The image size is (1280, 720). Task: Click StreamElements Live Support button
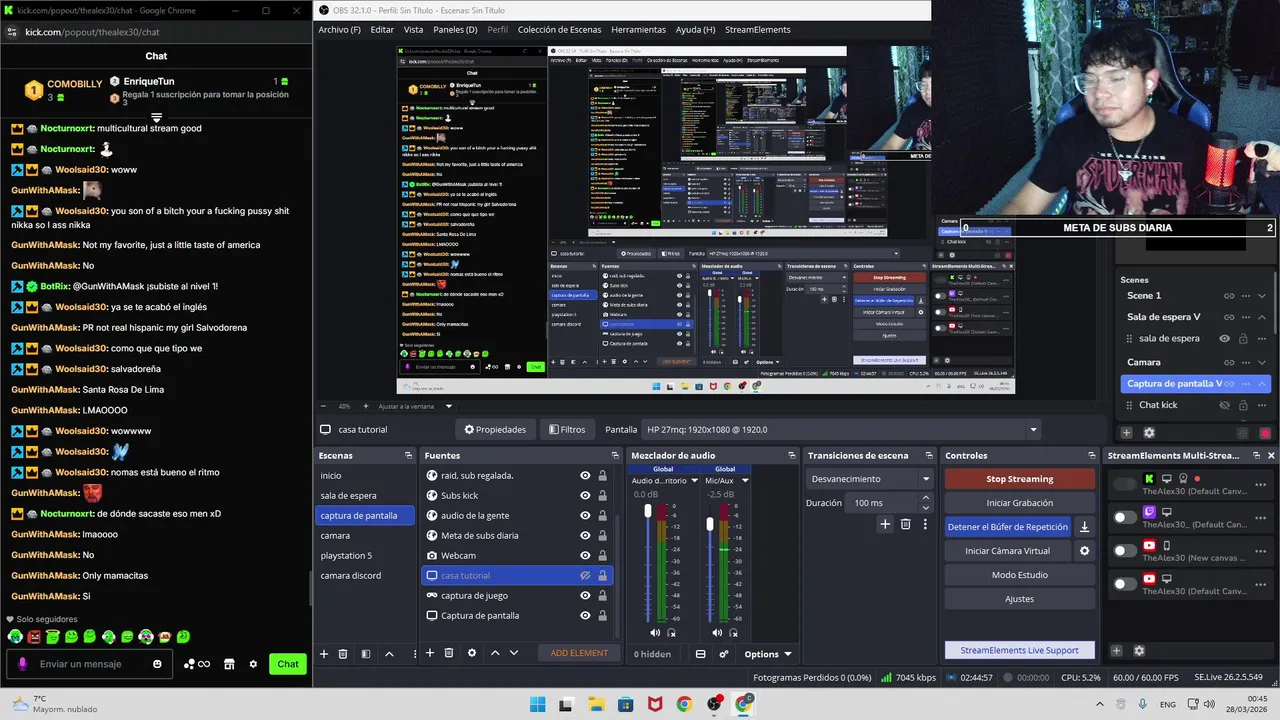(1019, 650)
